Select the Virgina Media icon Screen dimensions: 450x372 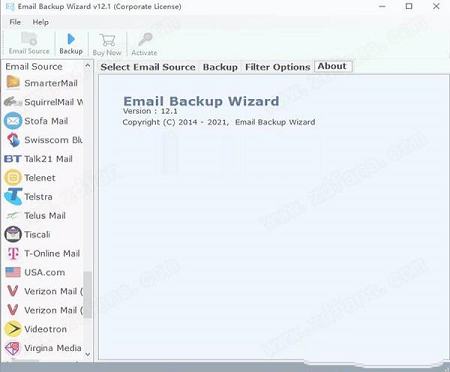[13, 348]
